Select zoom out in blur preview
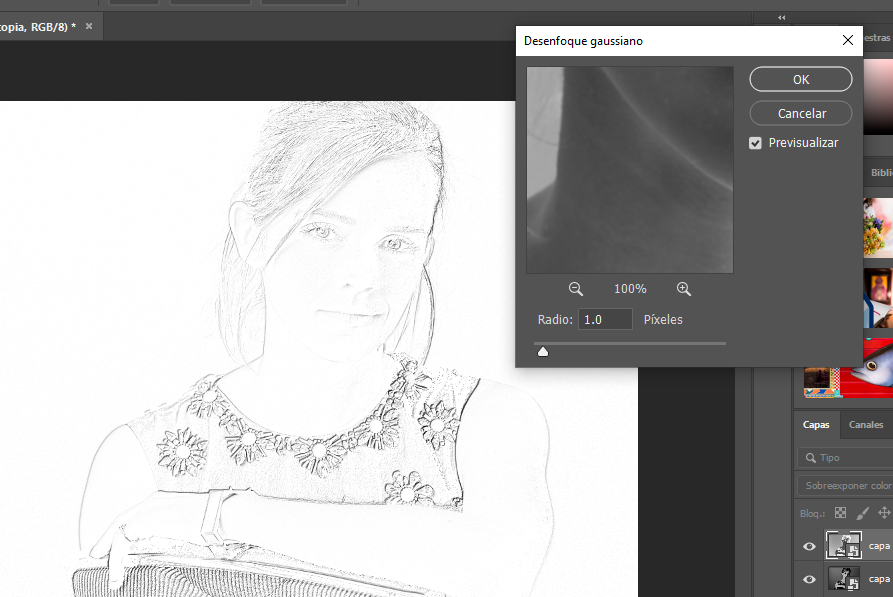 tap(575, 288)
